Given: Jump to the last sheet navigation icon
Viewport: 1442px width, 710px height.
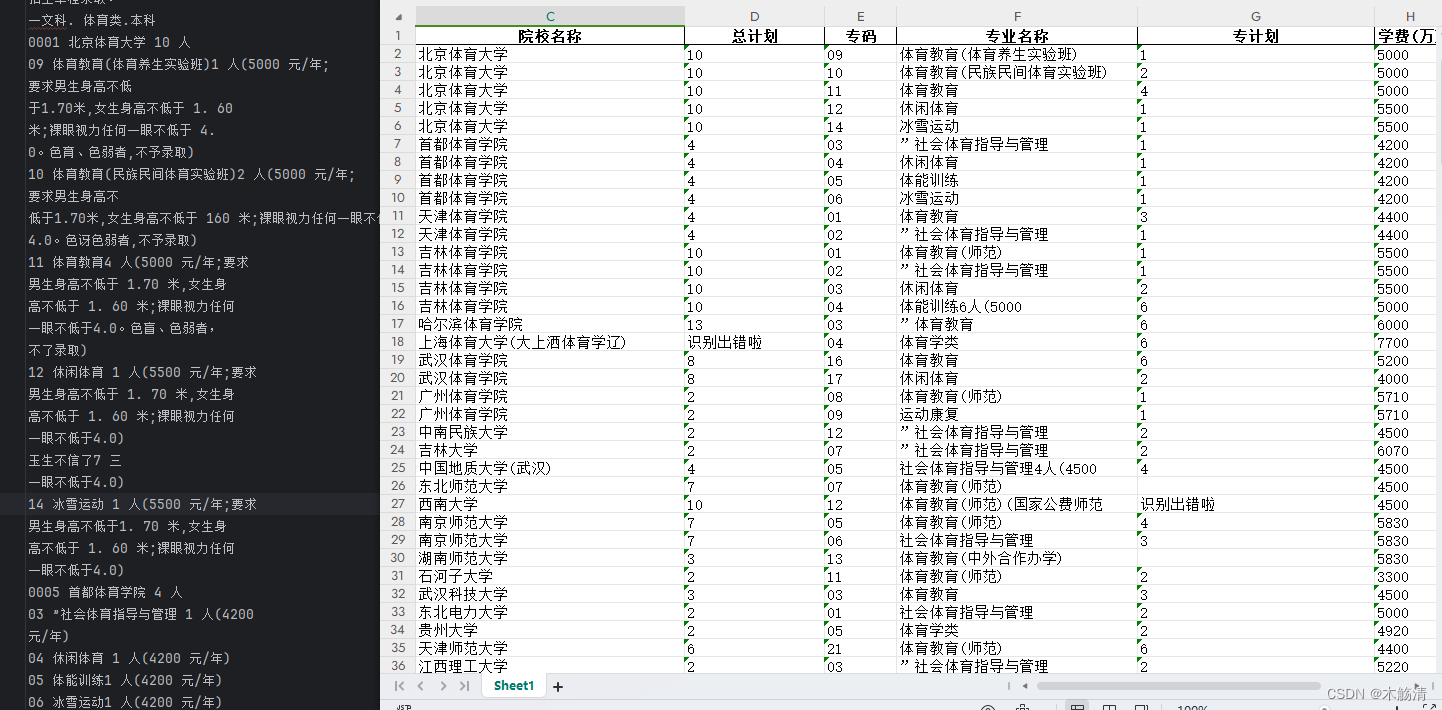Looking at the screenshot, I should pyautogui.click(x=466, y=686).
